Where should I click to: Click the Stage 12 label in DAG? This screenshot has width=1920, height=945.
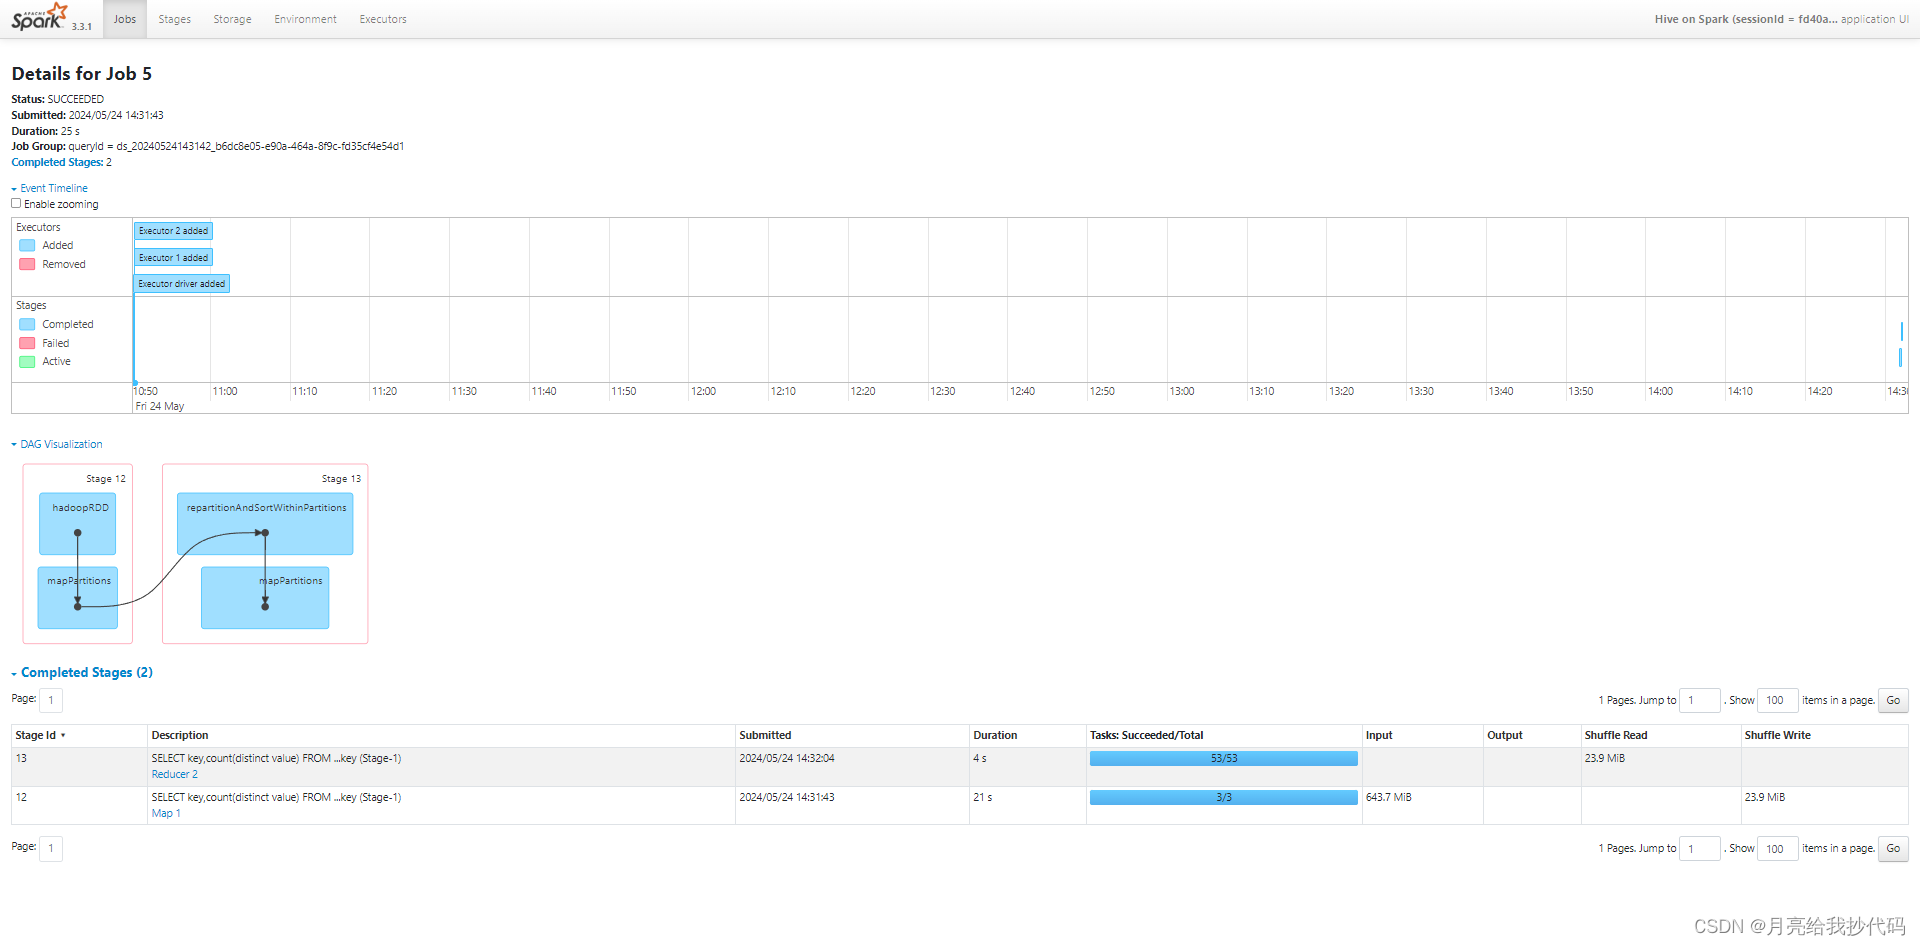point(106,479)
